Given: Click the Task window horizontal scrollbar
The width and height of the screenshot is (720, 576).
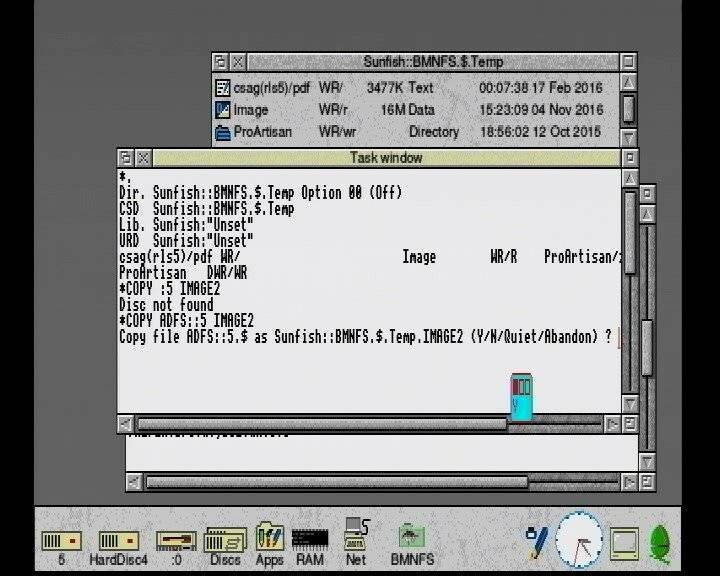Looking at the screenshot, I should coord(320,424).
